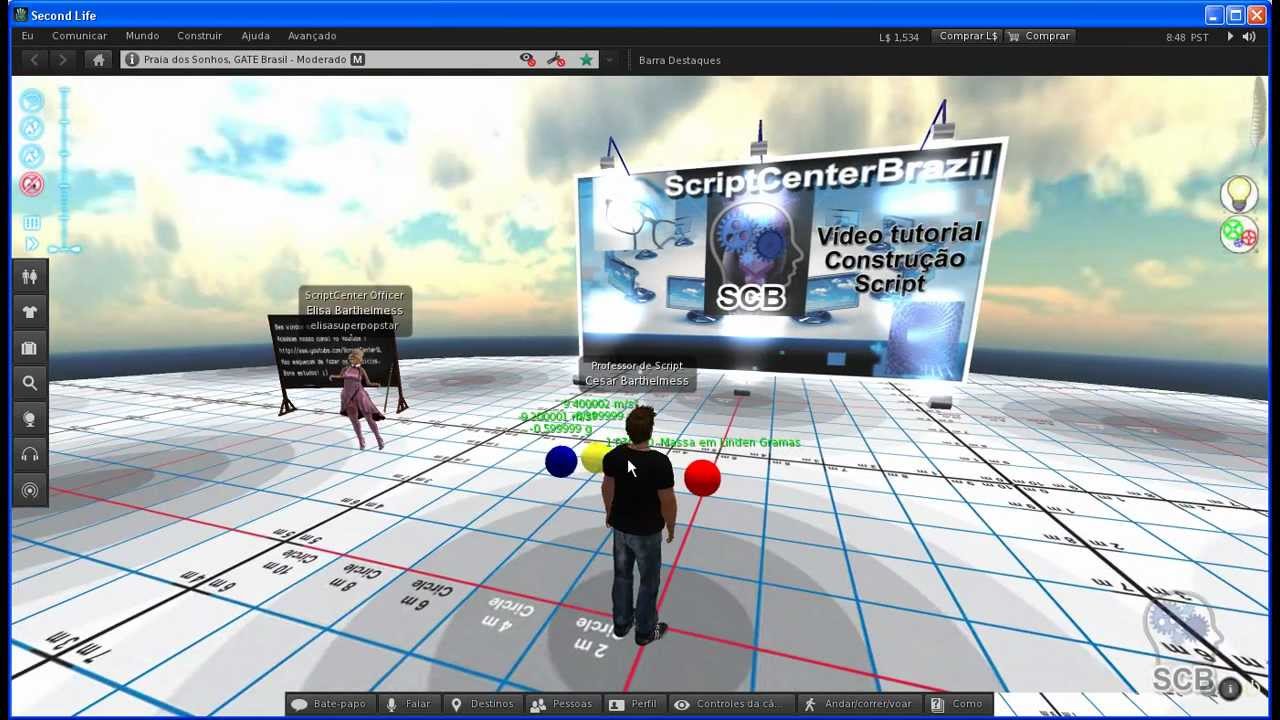Viewport: 1280px width, 720px height.
Task: Open the Mundo menu
Action: [x=142, y=36]
